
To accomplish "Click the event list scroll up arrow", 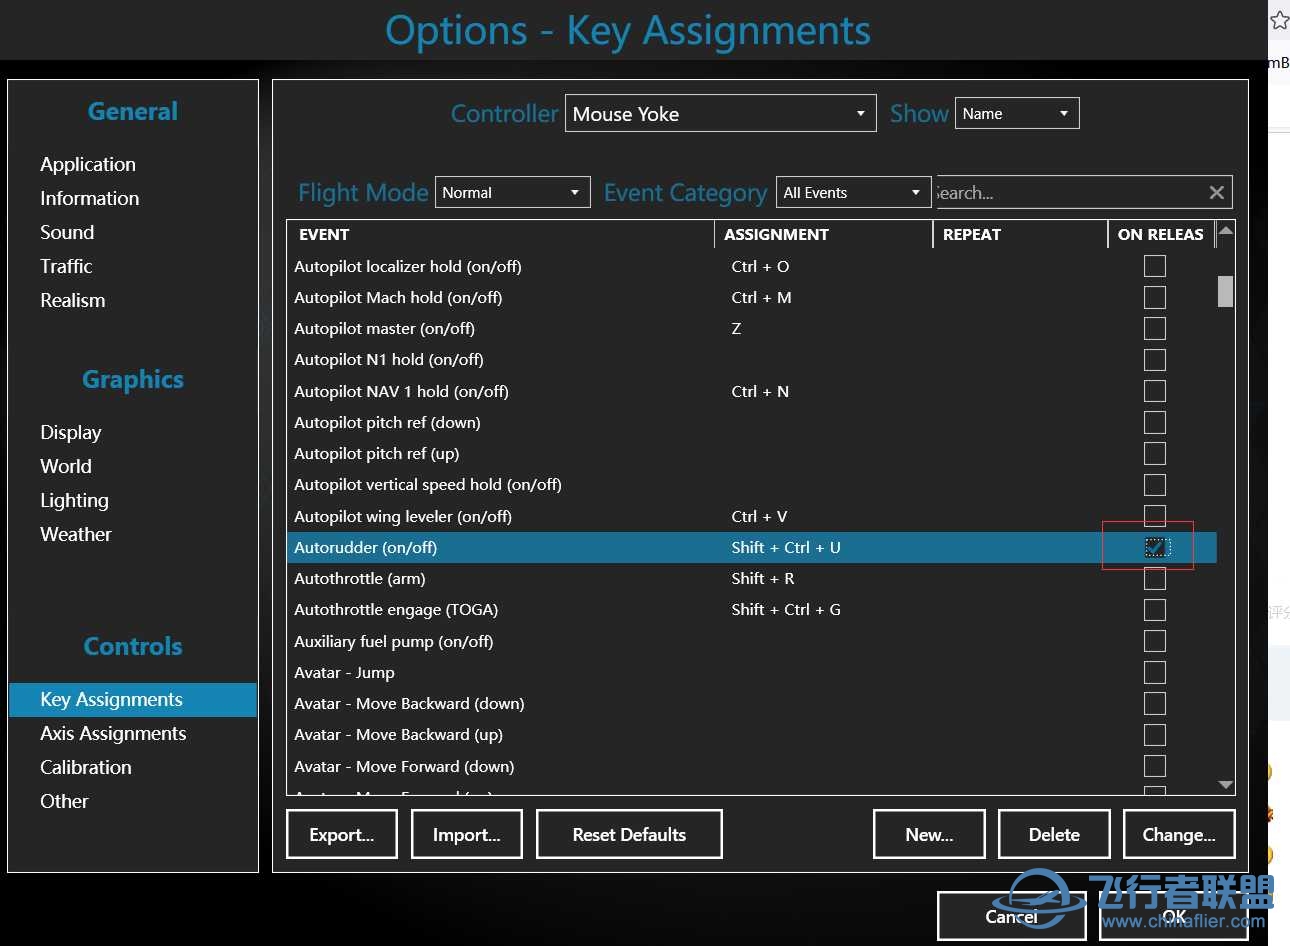I will coord(1225,231).
